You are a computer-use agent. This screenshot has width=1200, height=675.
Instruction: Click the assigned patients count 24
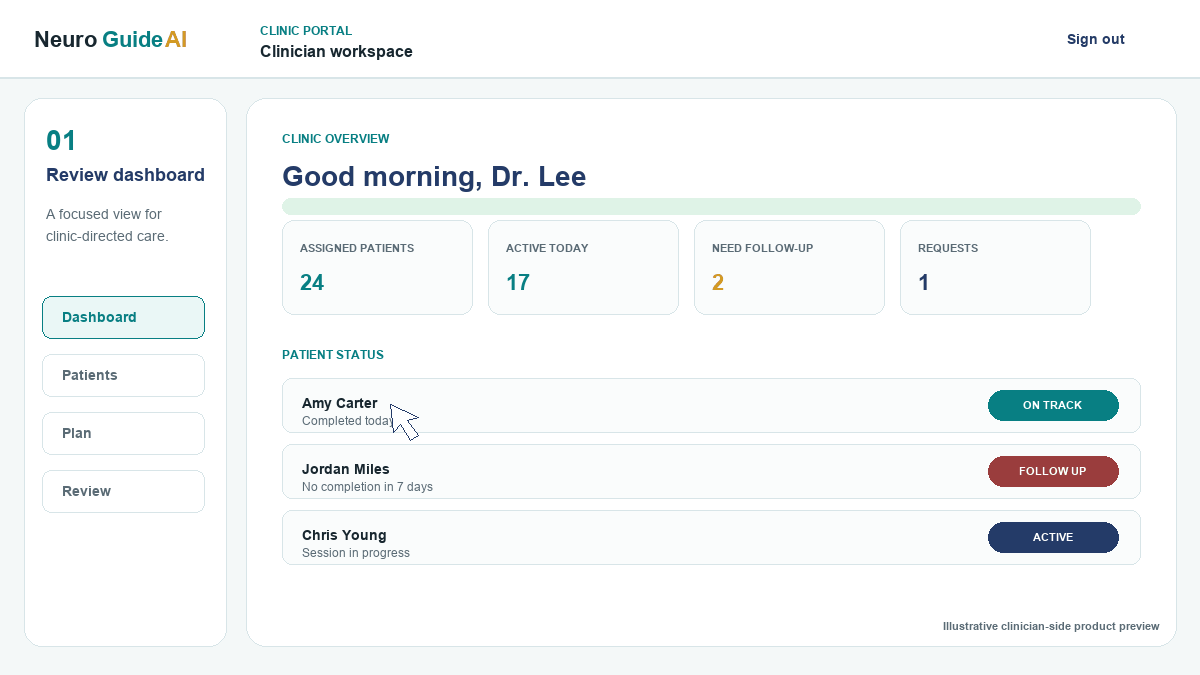tap(312, 283)
